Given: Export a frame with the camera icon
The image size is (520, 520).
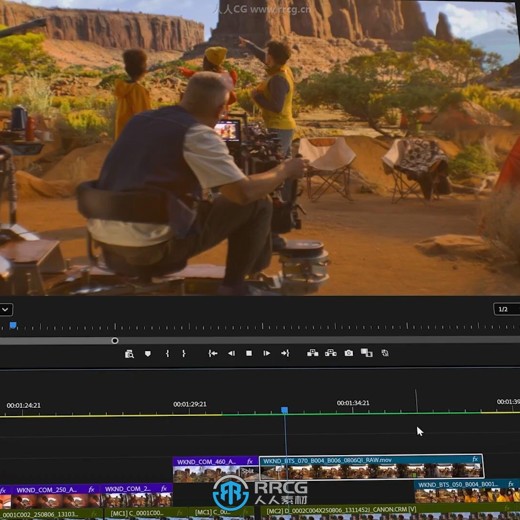Looking at the screenshot, I should click(349, 353).
